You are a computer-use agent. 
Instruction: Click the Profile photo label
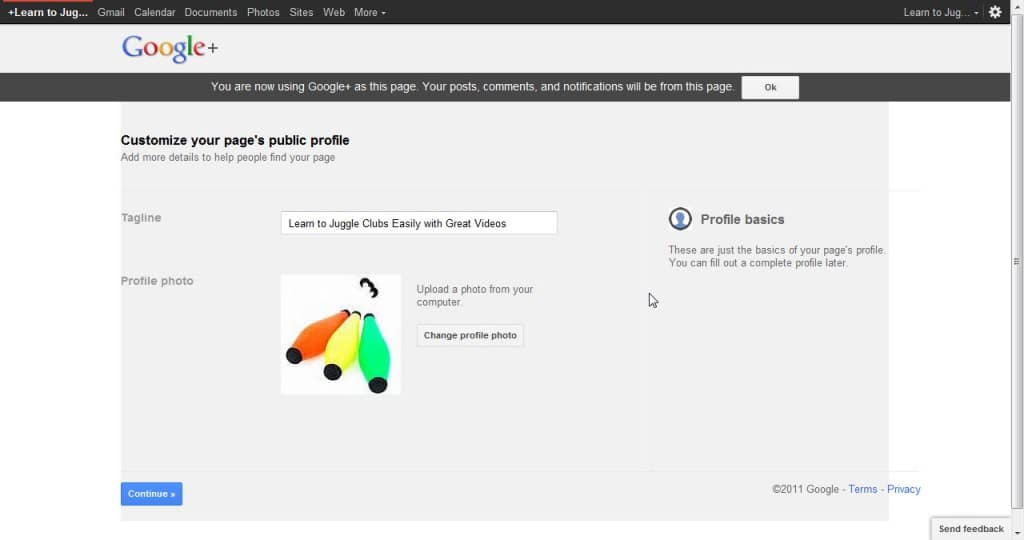pyautogui.click(x=157, y=281)
